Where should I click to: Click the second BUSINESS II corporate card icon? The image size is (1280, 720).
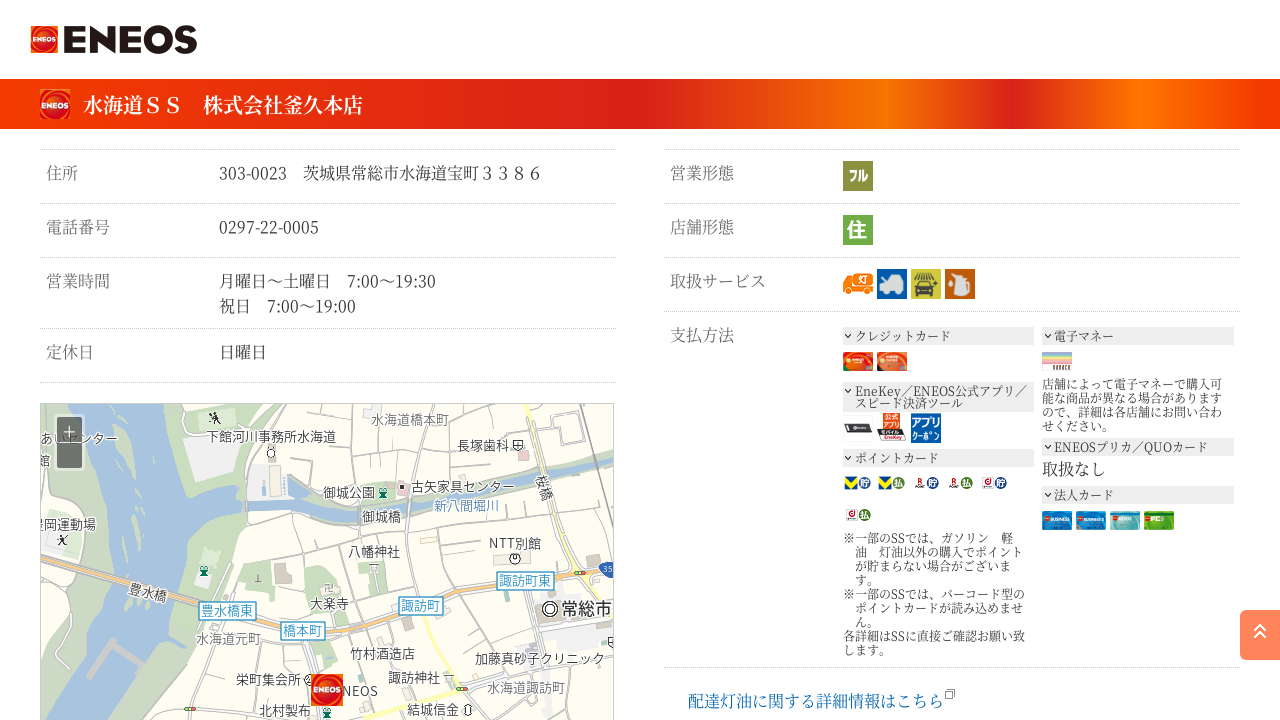click(1091, 521)
